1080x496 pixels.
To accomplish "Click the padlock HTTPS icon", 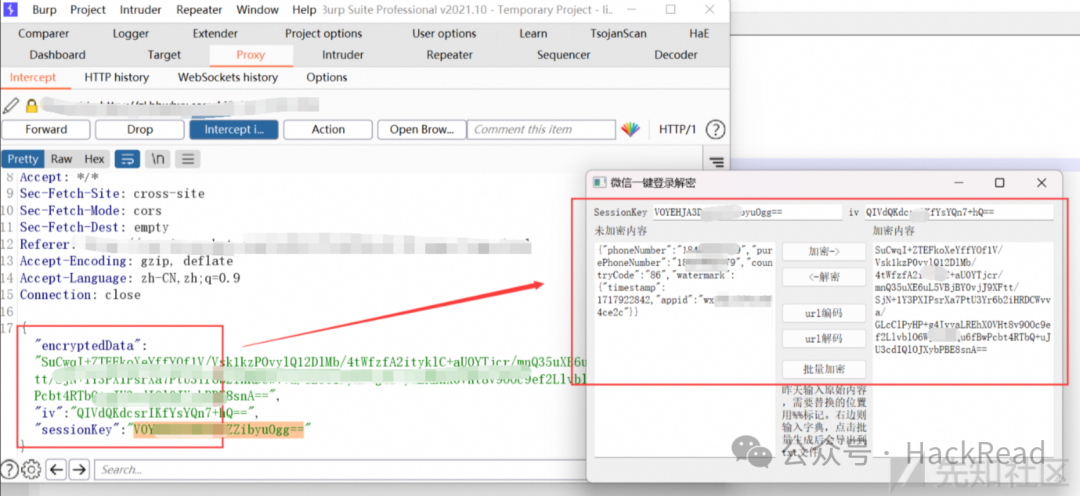I will point(31,106).
